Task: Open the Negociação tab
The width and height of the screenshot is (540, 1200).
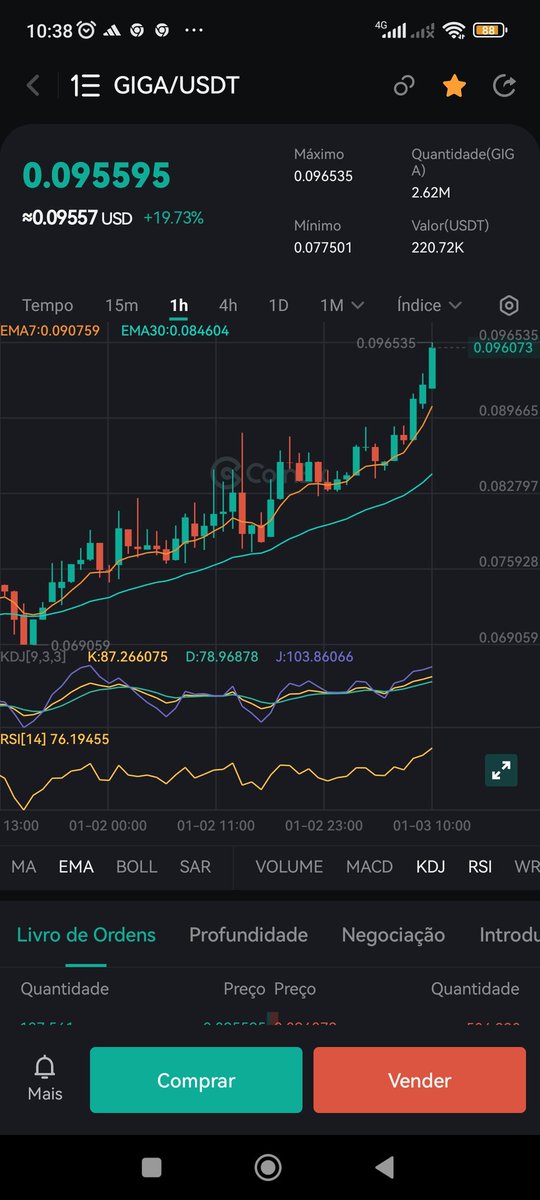Action: point(393,935)
